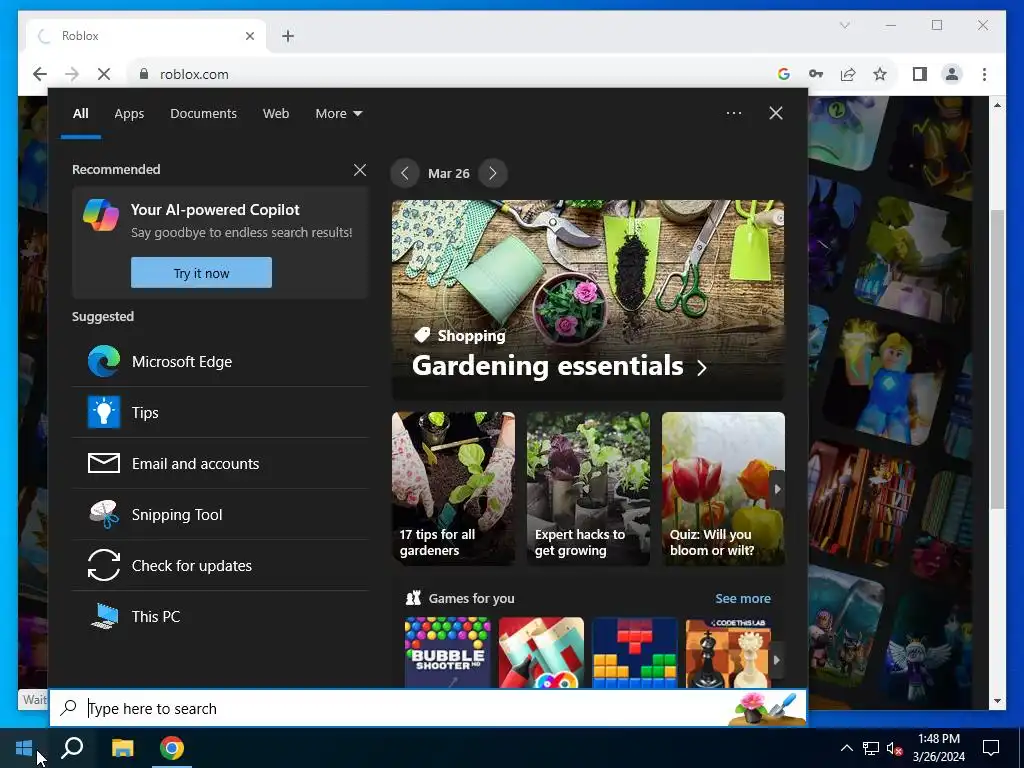Image resolution: width=1024 pixels, height=768 pixels.
Task: Click the Try it now button
Action: [201, 272]
